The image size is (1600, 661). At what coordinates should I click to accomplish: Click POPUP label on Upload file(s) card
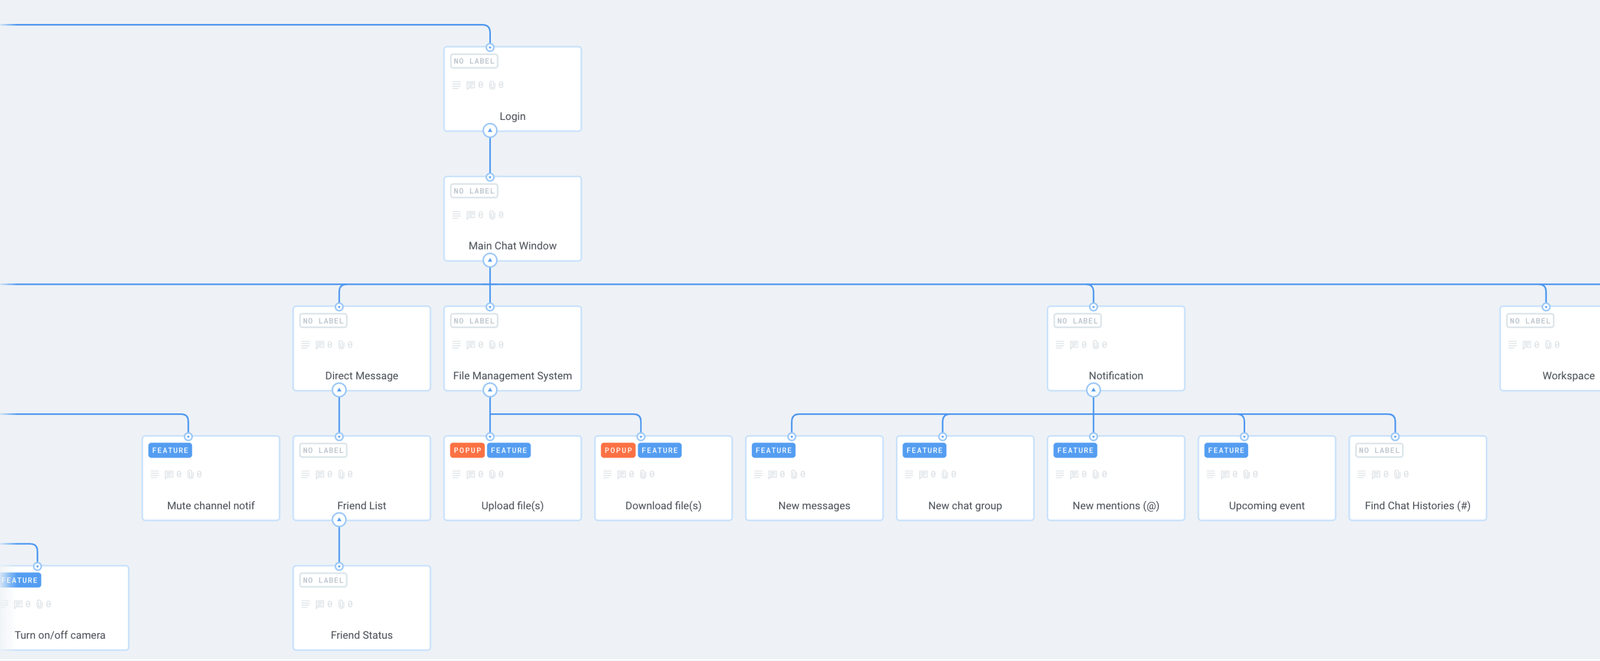467,451
